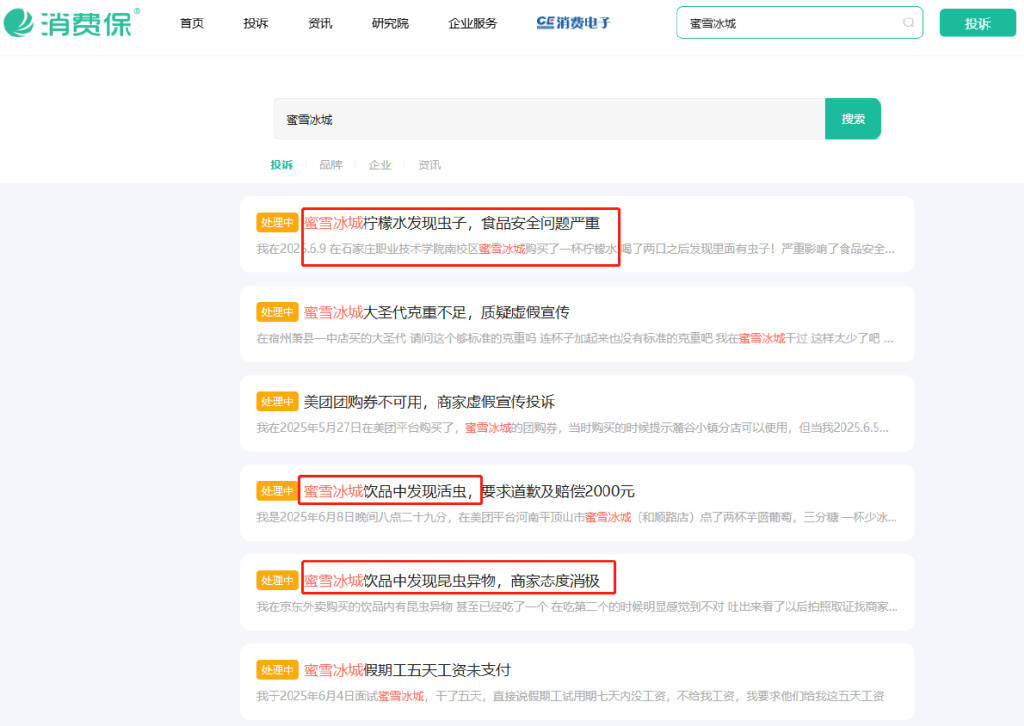Click the magnifier icon in header search
Screen dimensions: 1024x726
click(908, 23)
